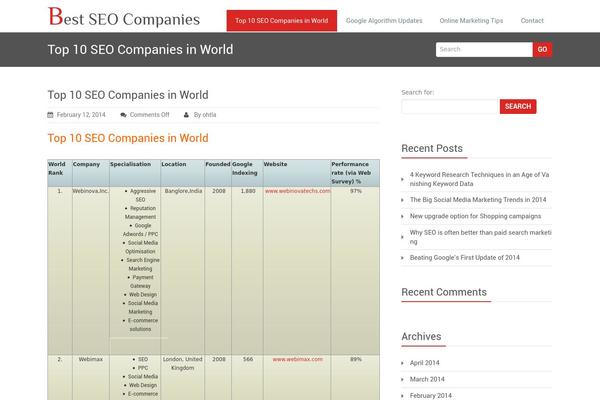Click the comments bubble icon
The image size is (600, 400).
123,115
